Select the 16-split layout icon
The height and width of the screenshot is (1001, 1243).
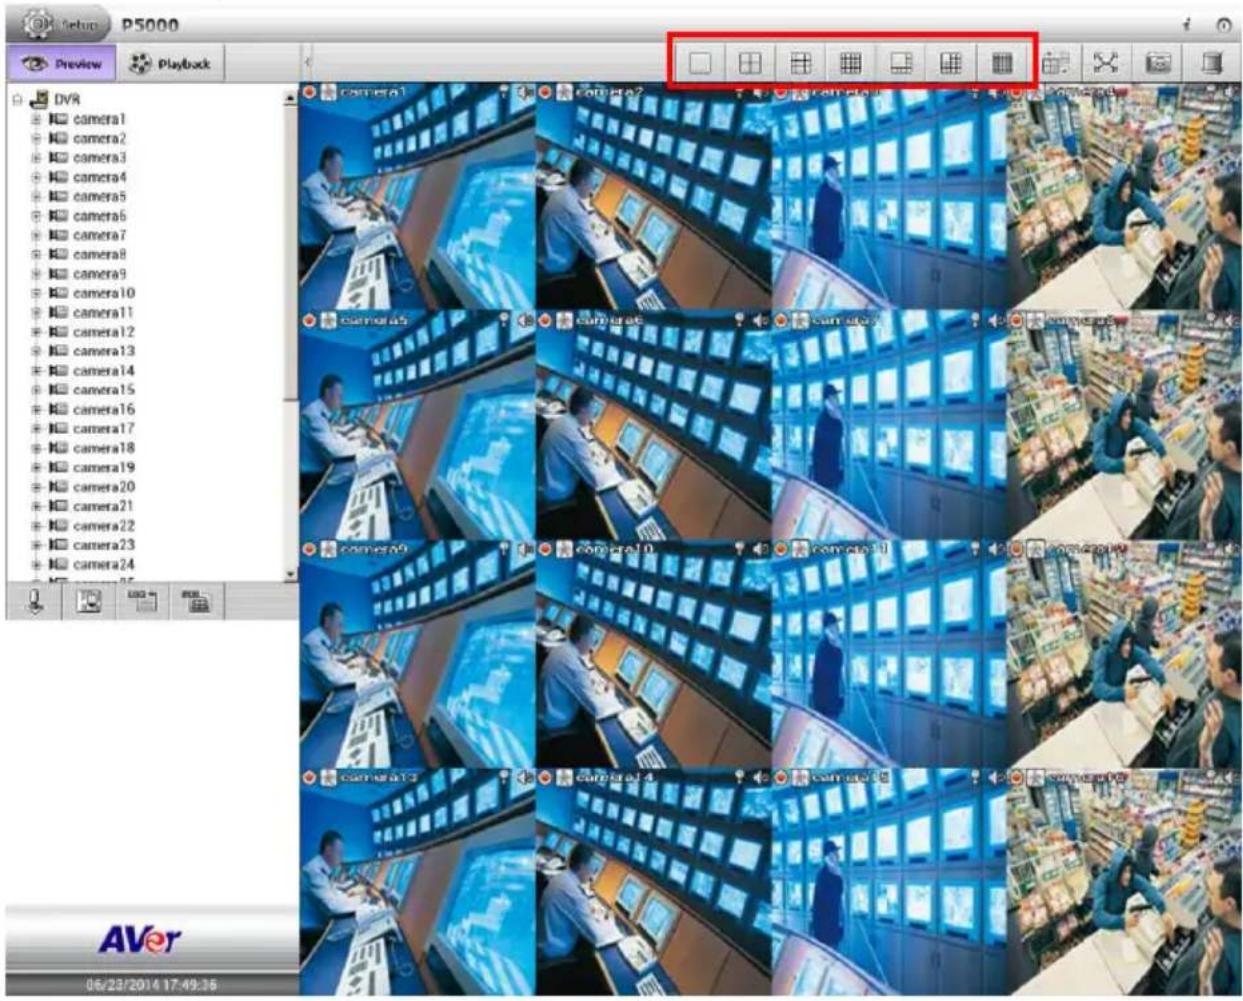click(850, 63)
